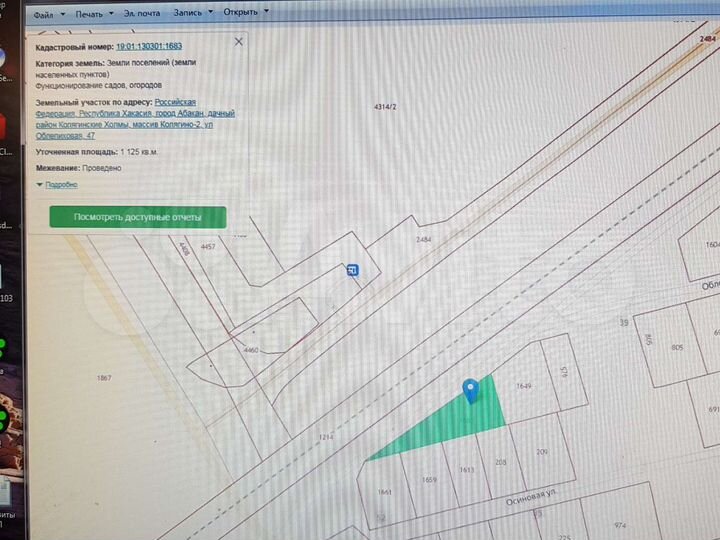Click the blue location pin marker

(471, 391)
